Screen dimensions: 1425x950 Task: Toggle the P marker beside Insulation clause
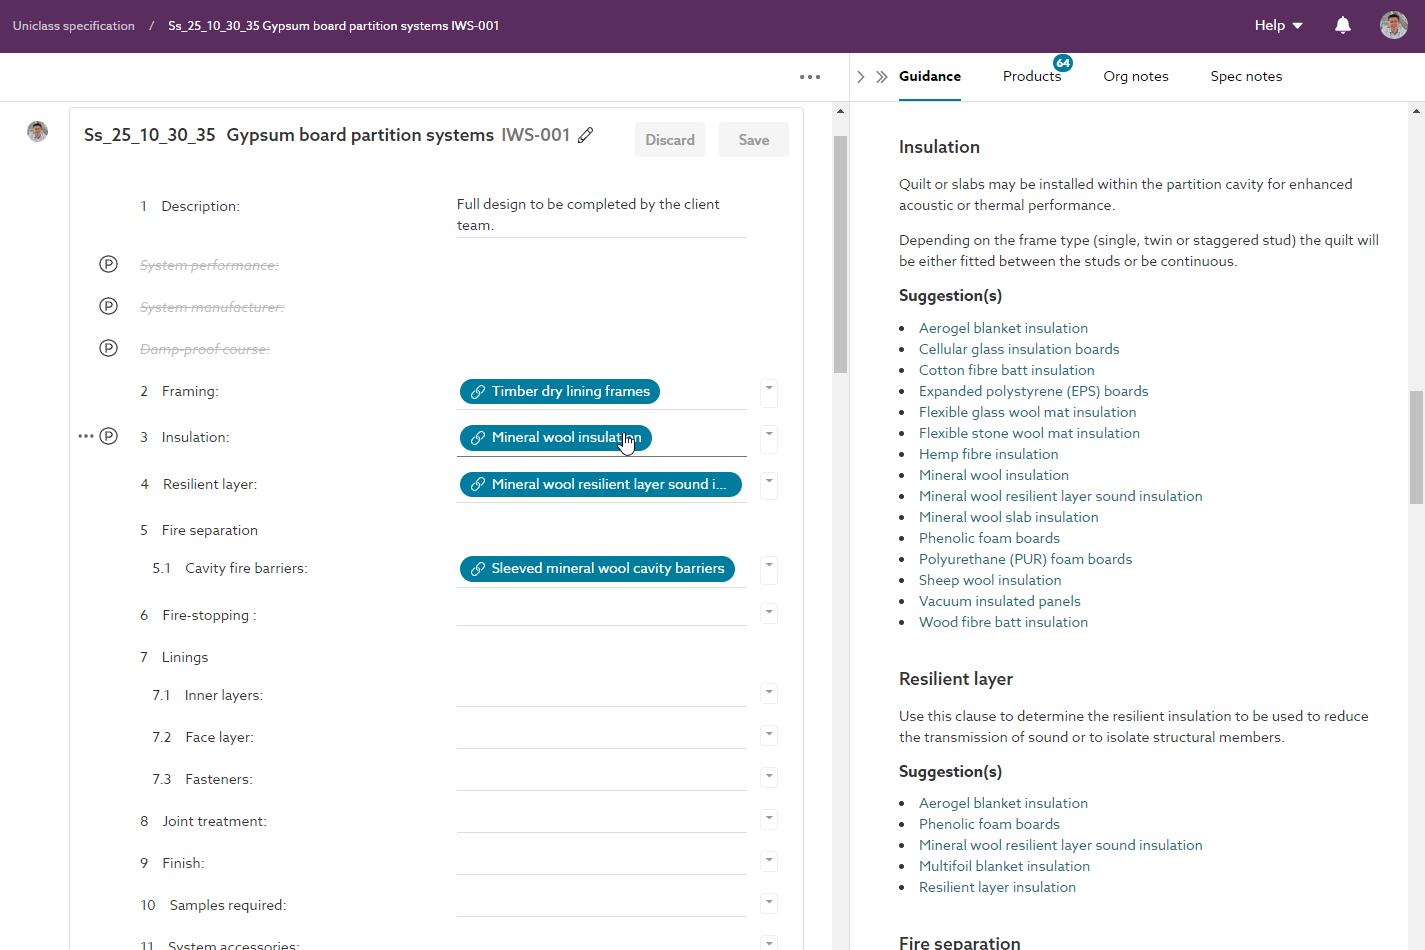pyautogui.click(x=109, y=436)
